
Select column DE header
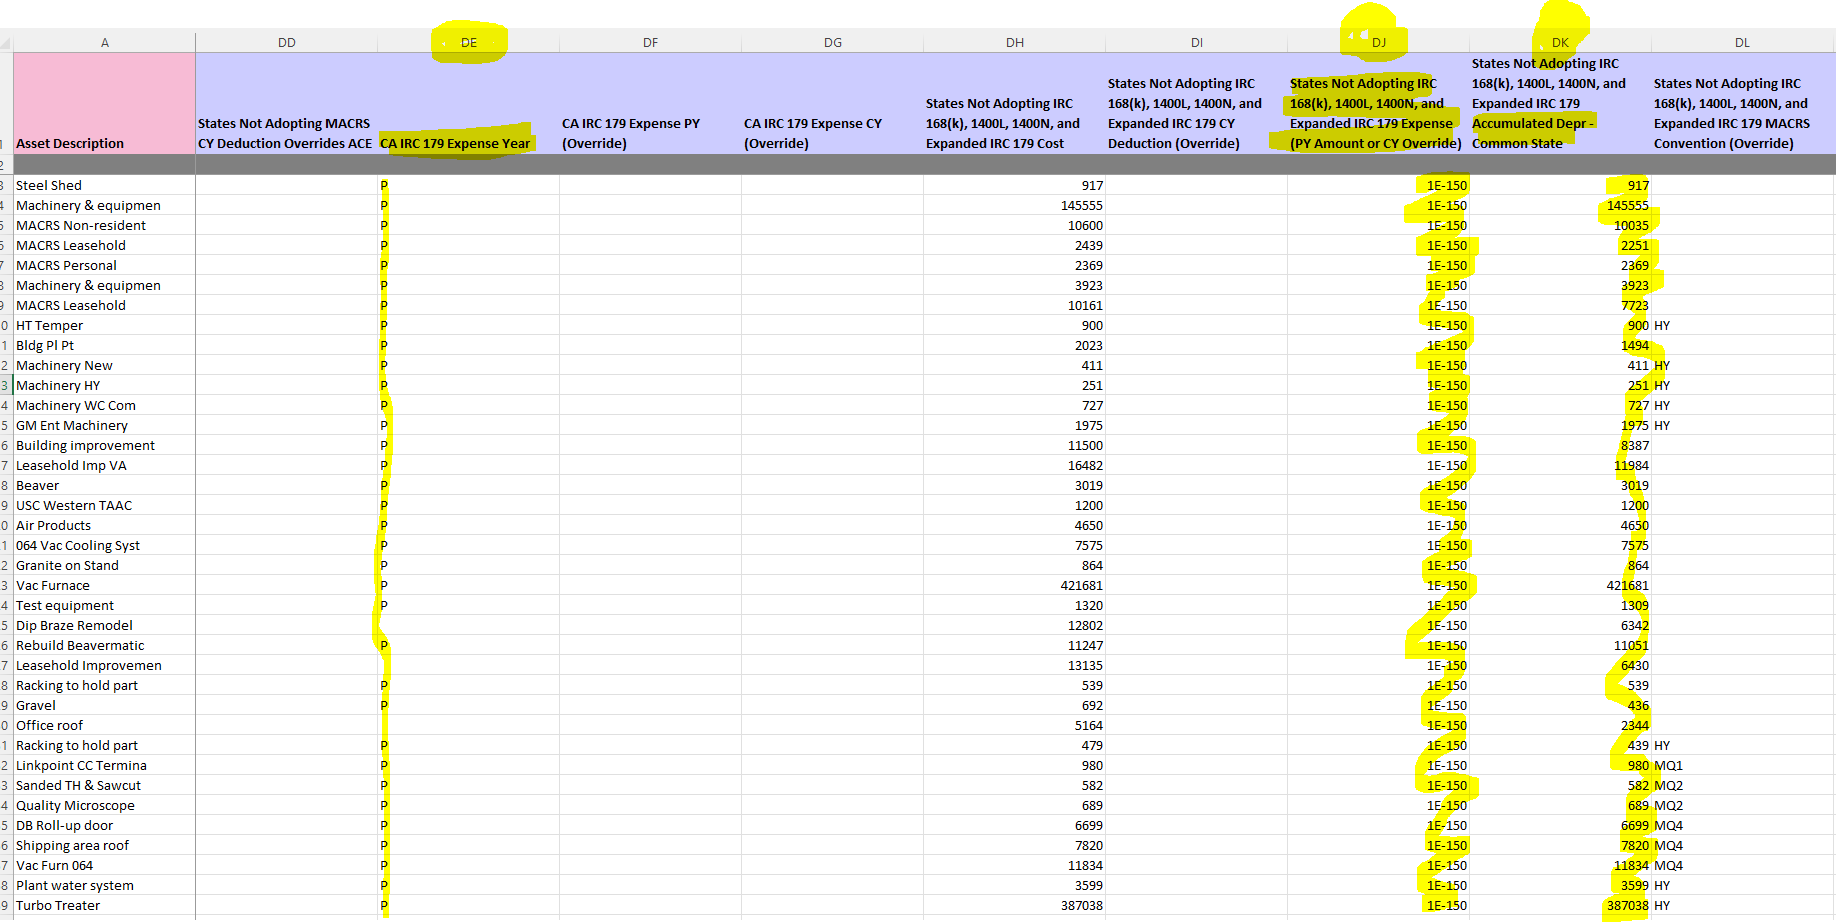tap(468, 43)
